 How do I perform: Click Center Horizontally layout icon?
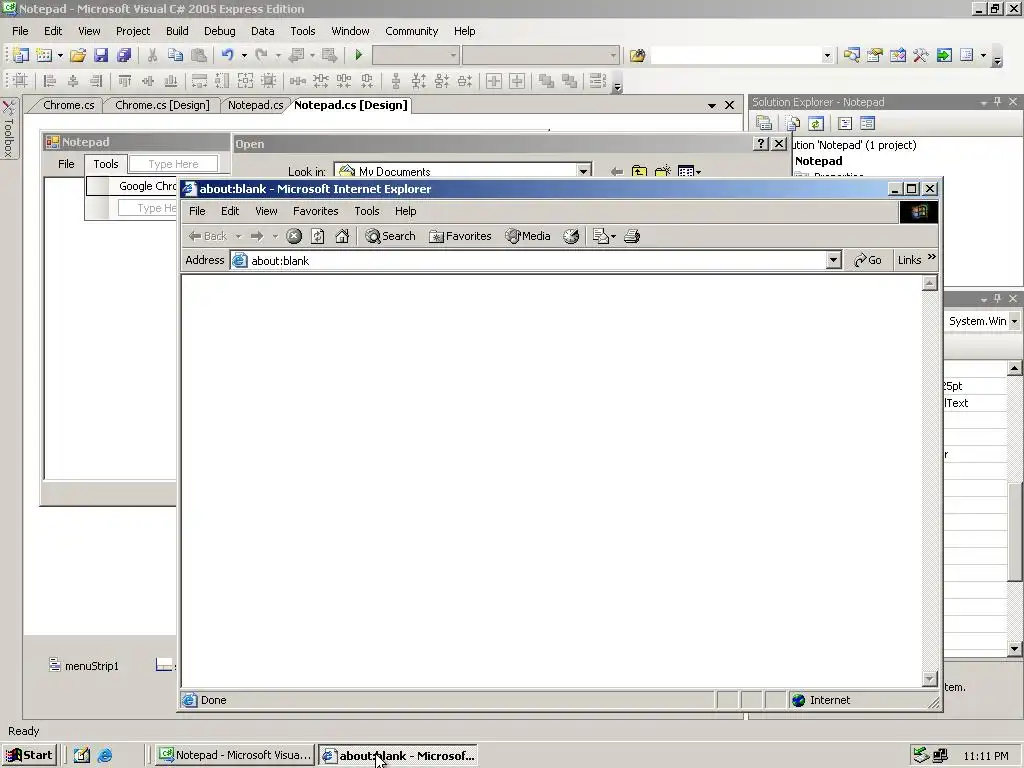tap(494, 81)
